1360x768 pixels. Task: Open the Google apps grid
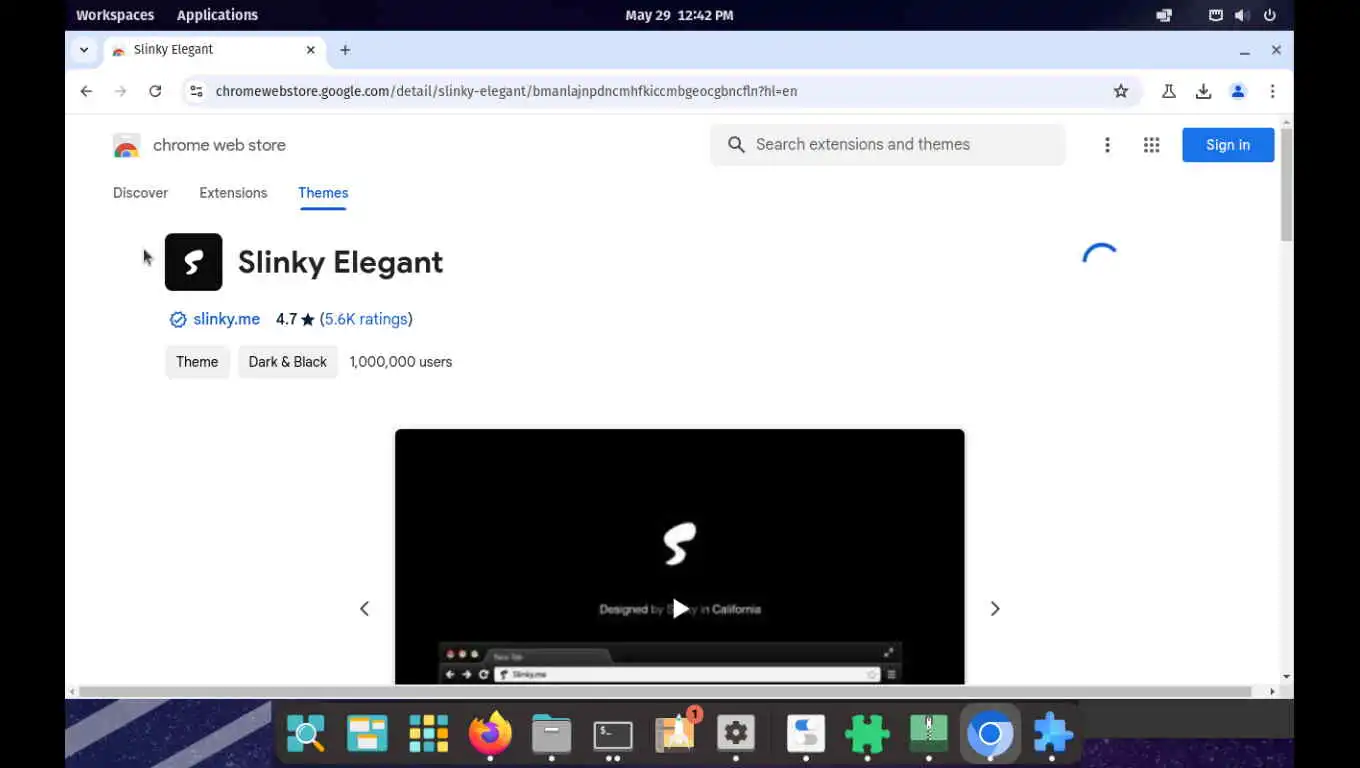1151,145
